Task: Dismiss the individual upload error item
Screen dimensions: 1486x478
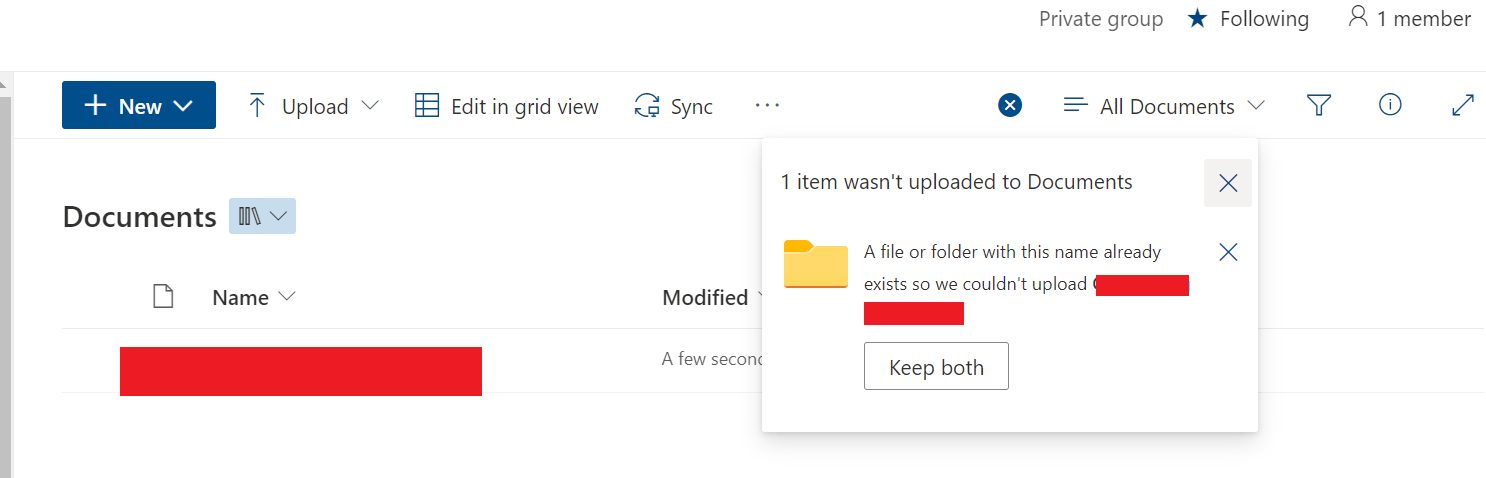Action: coord(1229,252)
